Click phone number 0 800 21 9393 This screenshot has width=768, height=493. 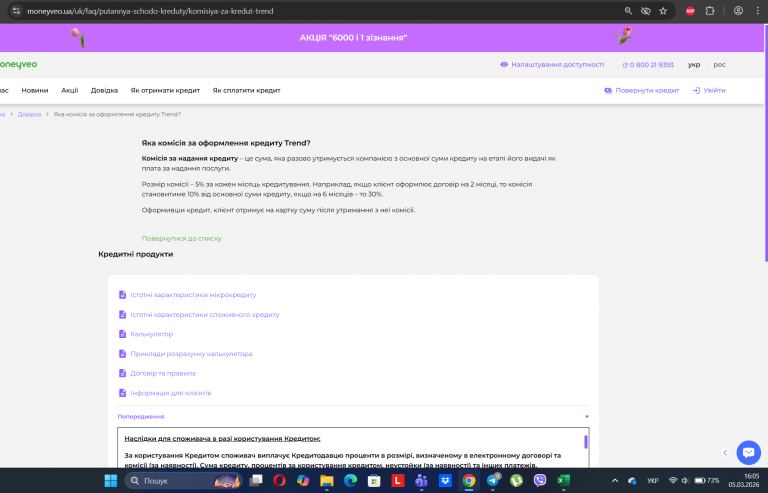tap(648, 65)
